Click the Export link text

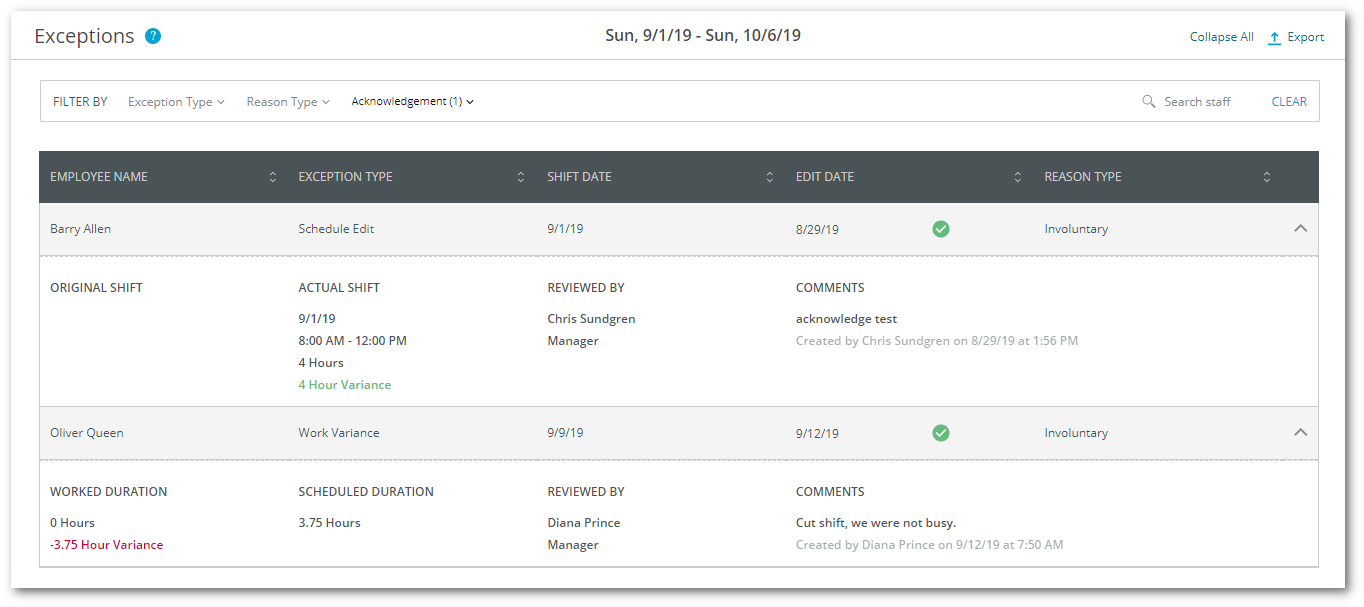point(1305,38)
